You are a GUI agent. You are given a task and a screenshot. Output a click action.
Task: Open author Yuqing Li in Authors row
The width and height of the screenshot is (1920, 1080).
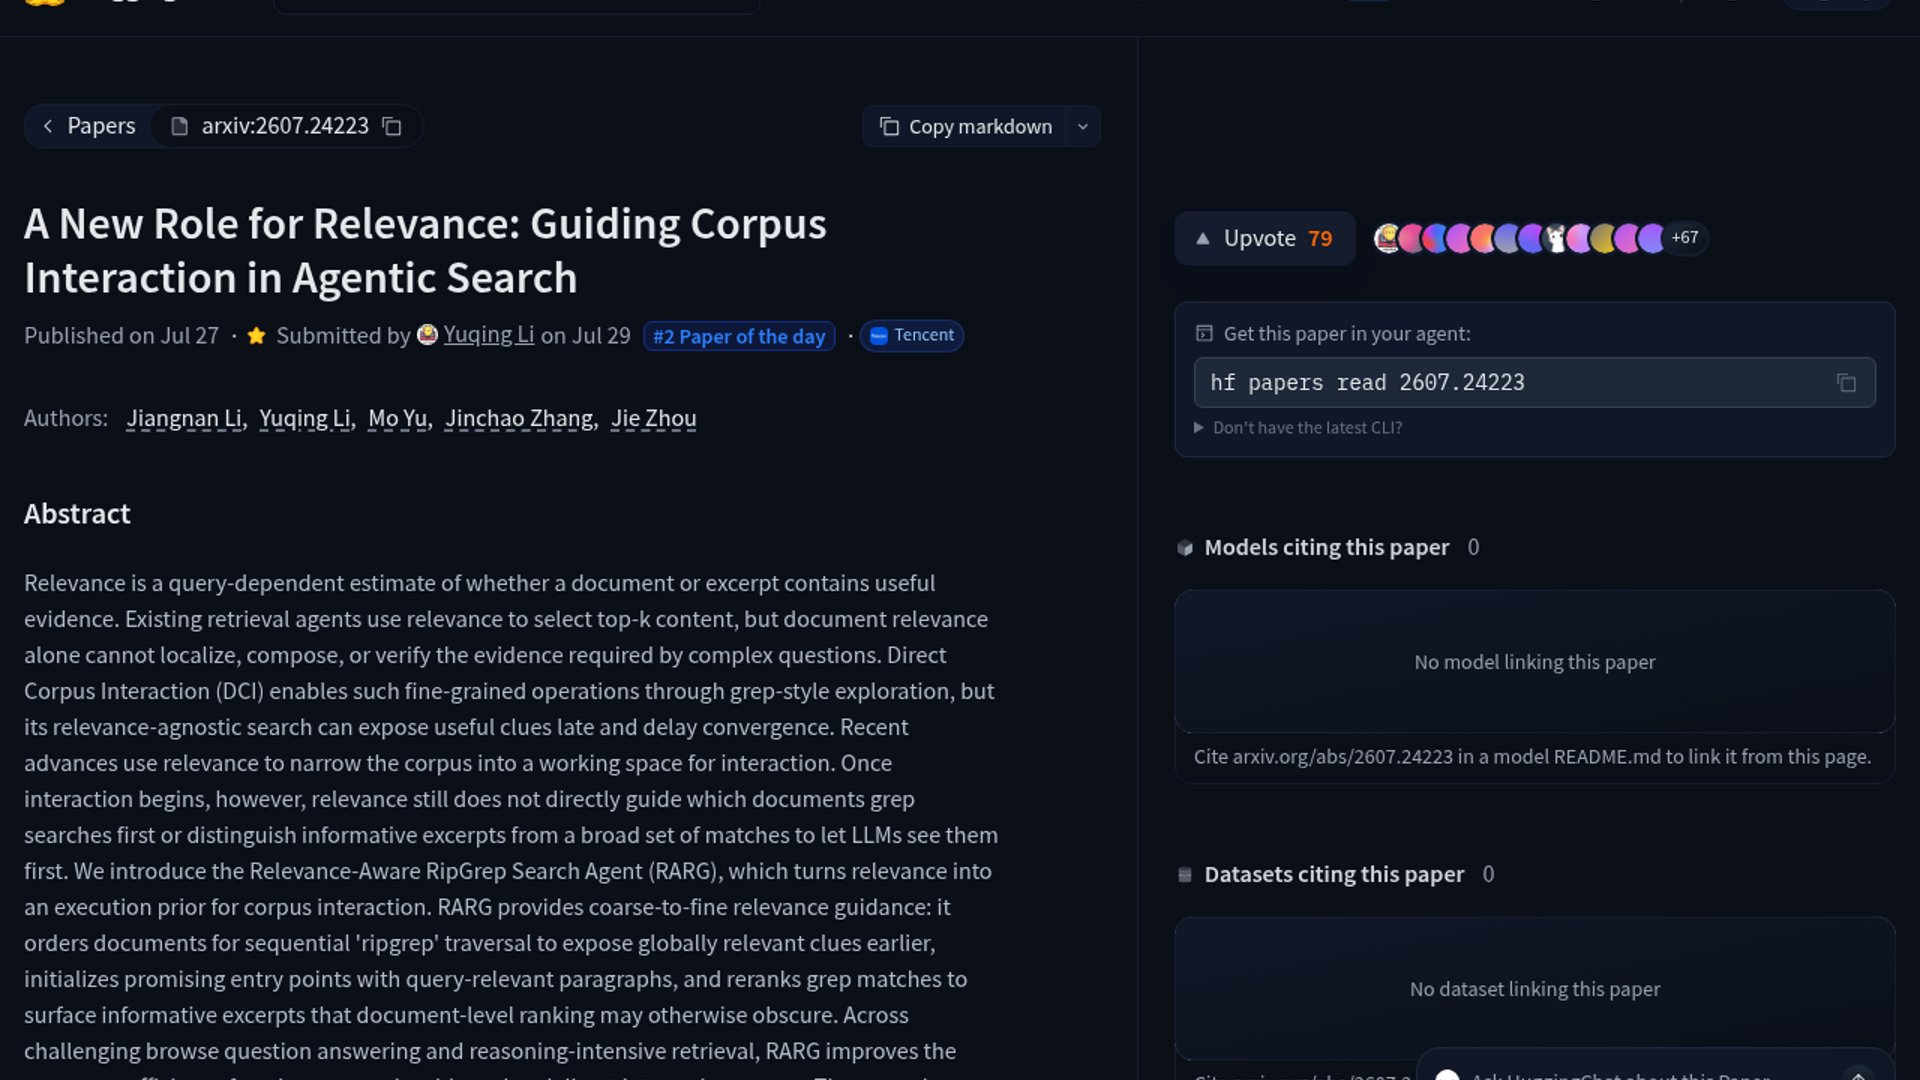pyautogui.click(x=304, y=419)
